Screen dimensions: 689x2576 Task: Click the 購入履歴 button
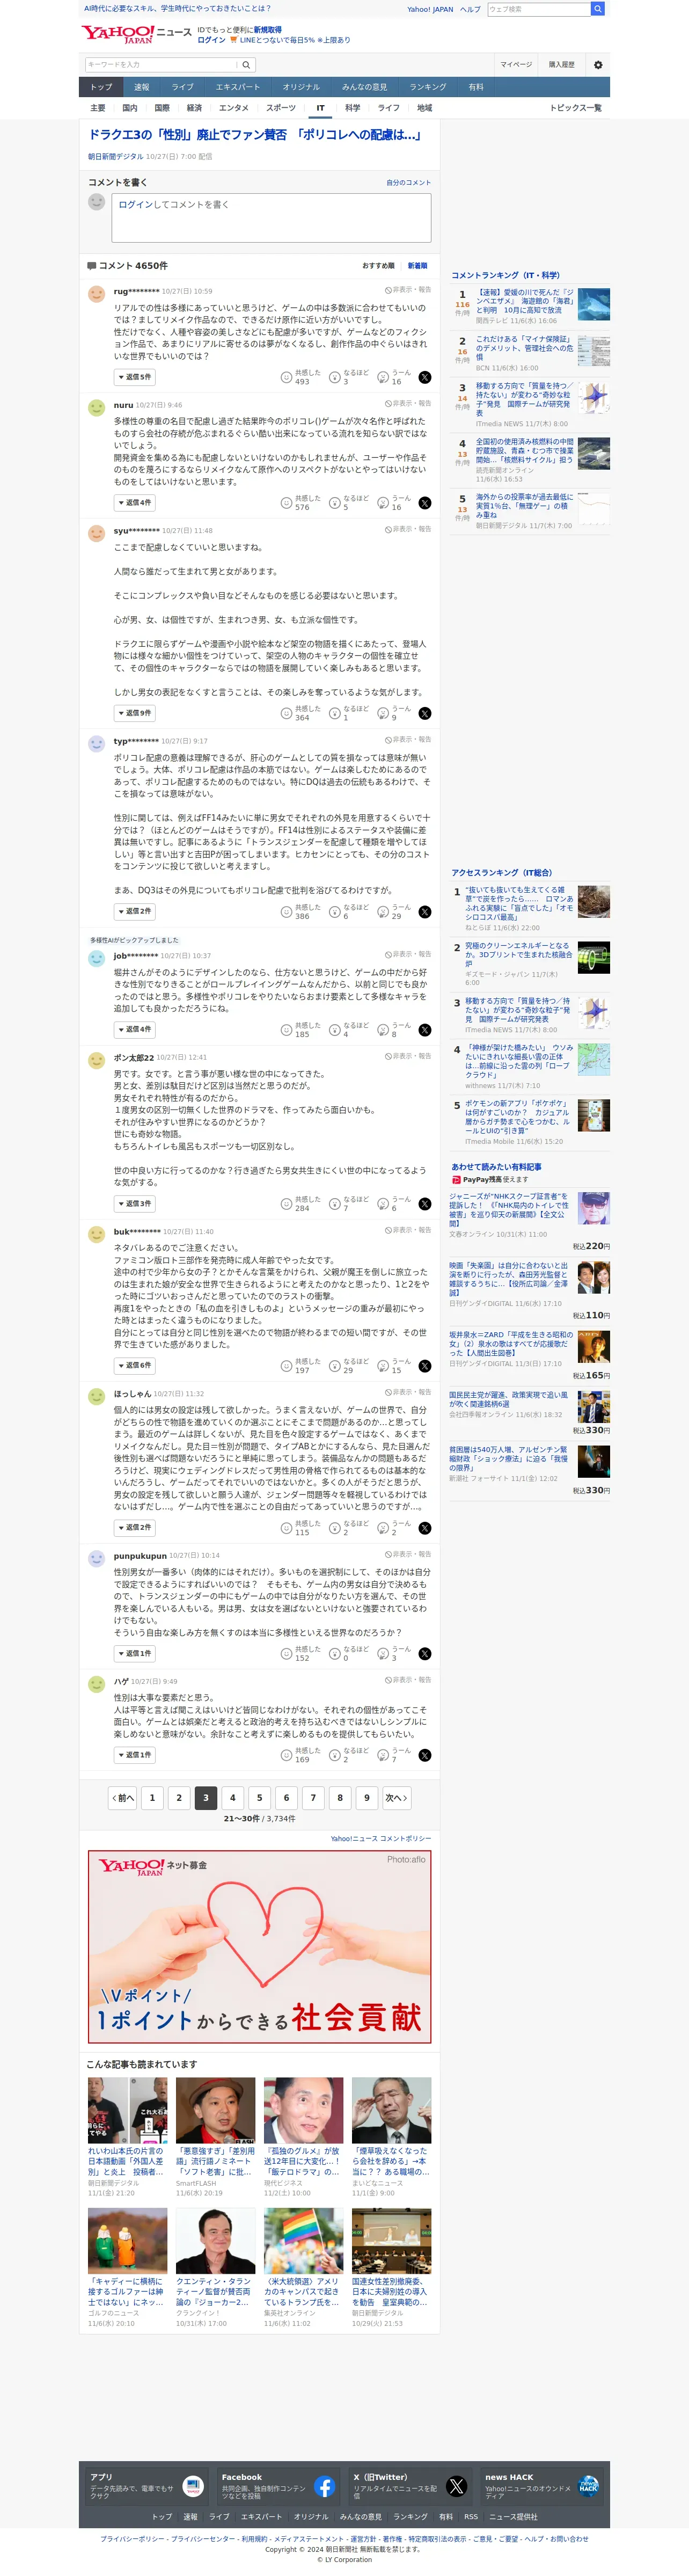click(x=561, y=65)
